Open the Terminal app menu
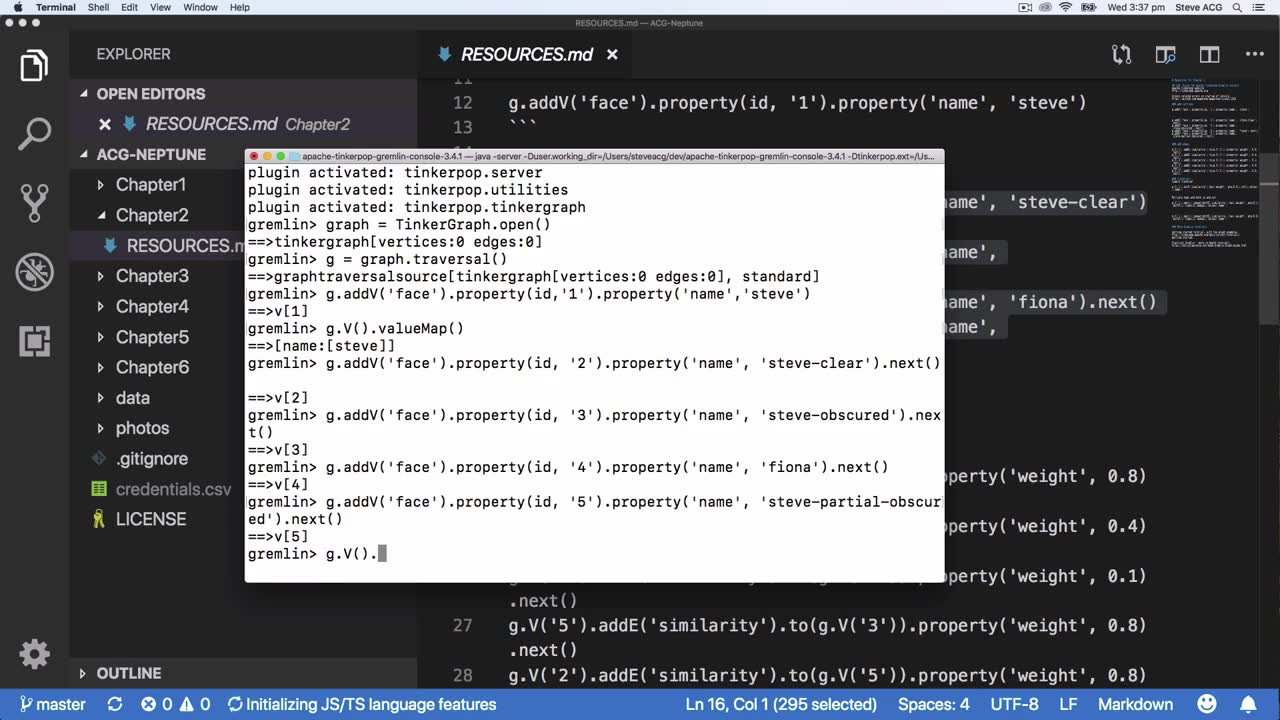This screenshot has width=1280, height=720. pos(56,7)
